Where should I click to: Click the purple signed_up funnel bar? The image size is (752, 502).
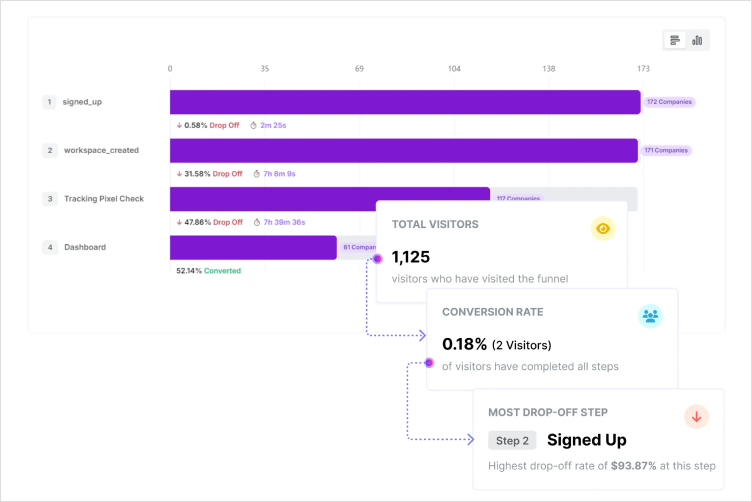404,102
